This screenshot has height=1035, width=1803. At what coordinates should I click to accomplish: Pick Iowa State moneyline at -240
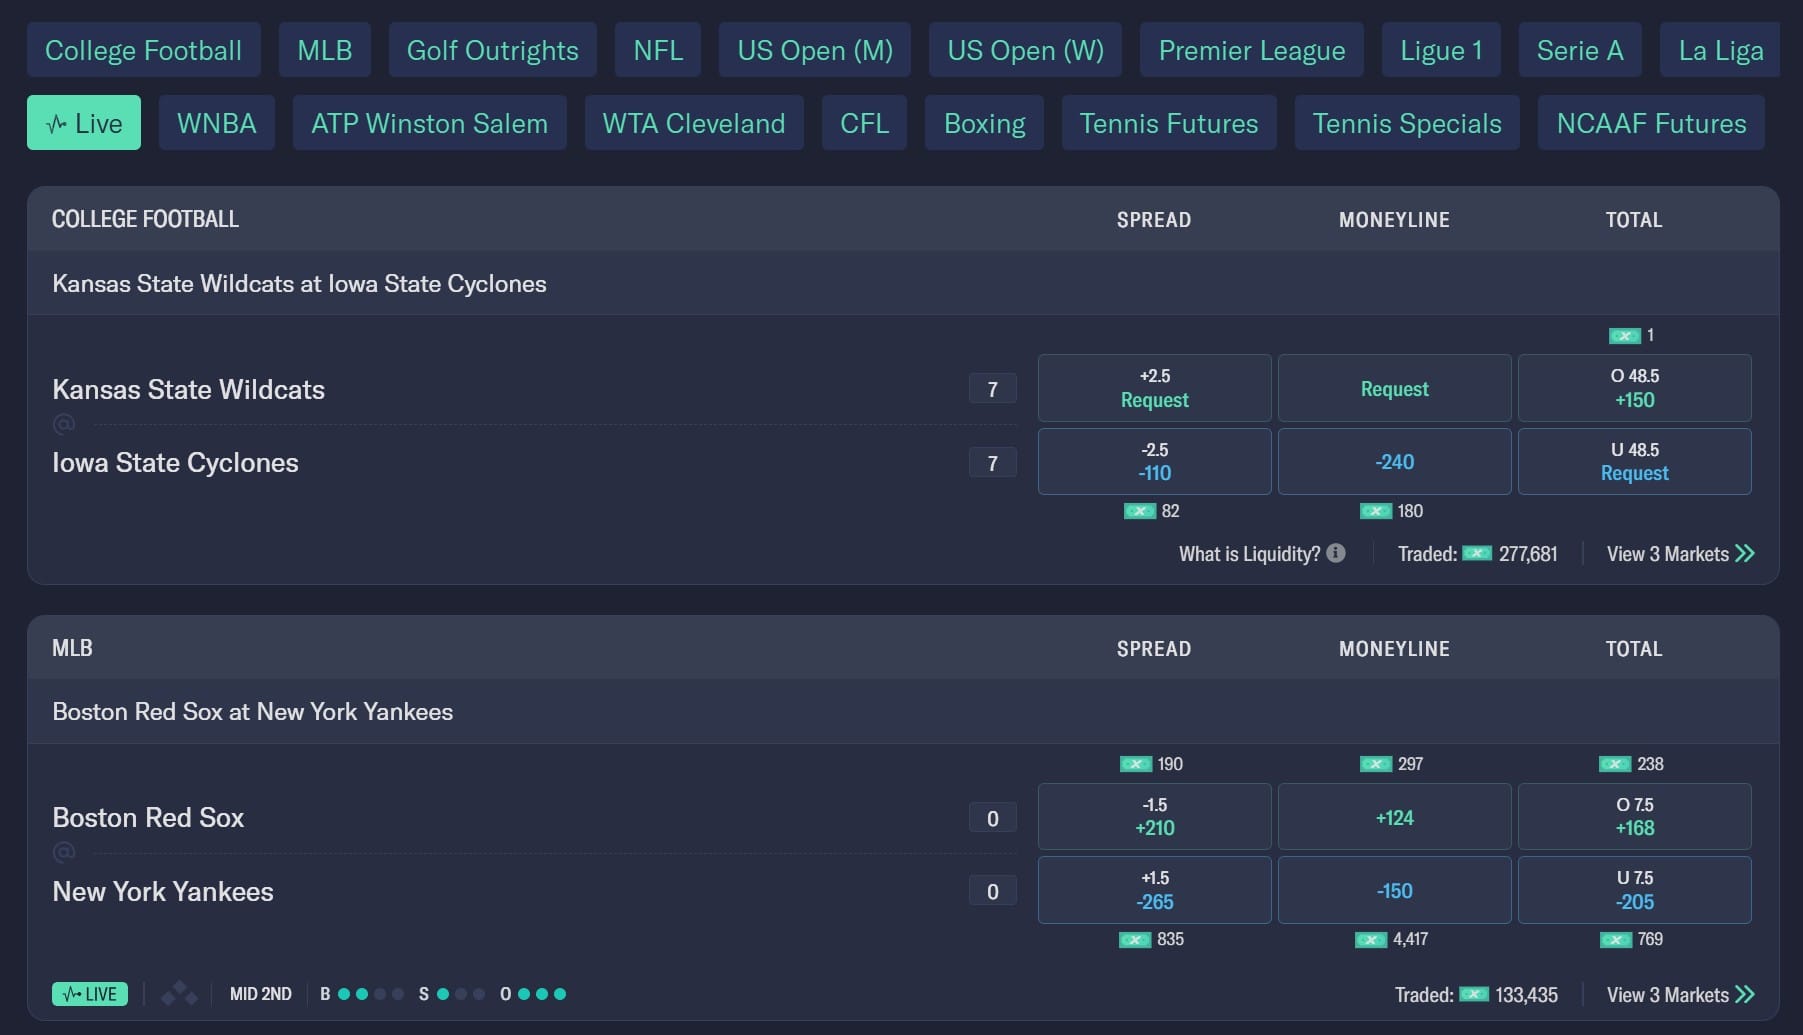pyautogui.click(x=1395, y=462)
